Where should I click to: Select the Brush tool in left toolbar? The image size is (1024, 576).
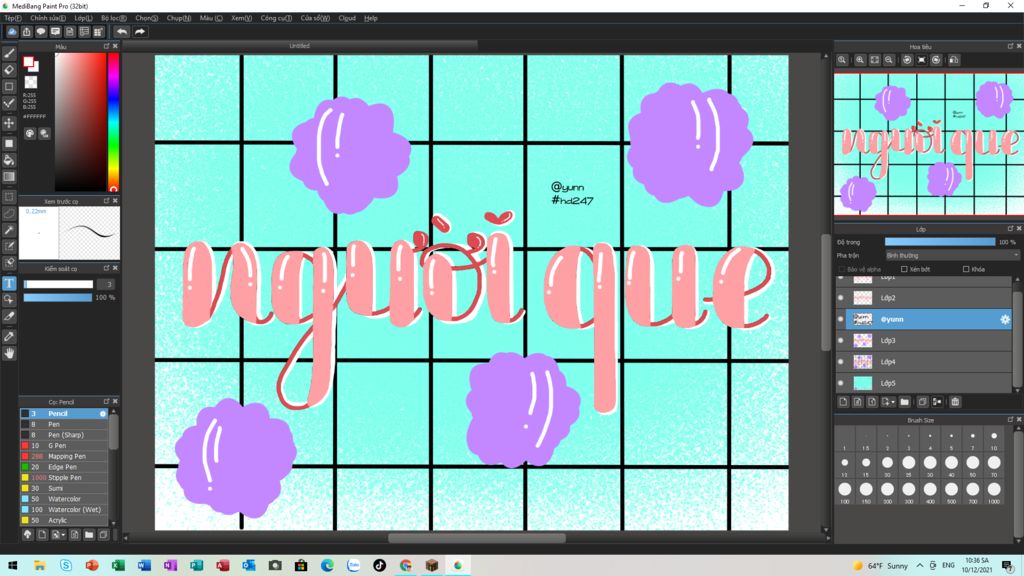pyautogui.click(x=9, y=54)
